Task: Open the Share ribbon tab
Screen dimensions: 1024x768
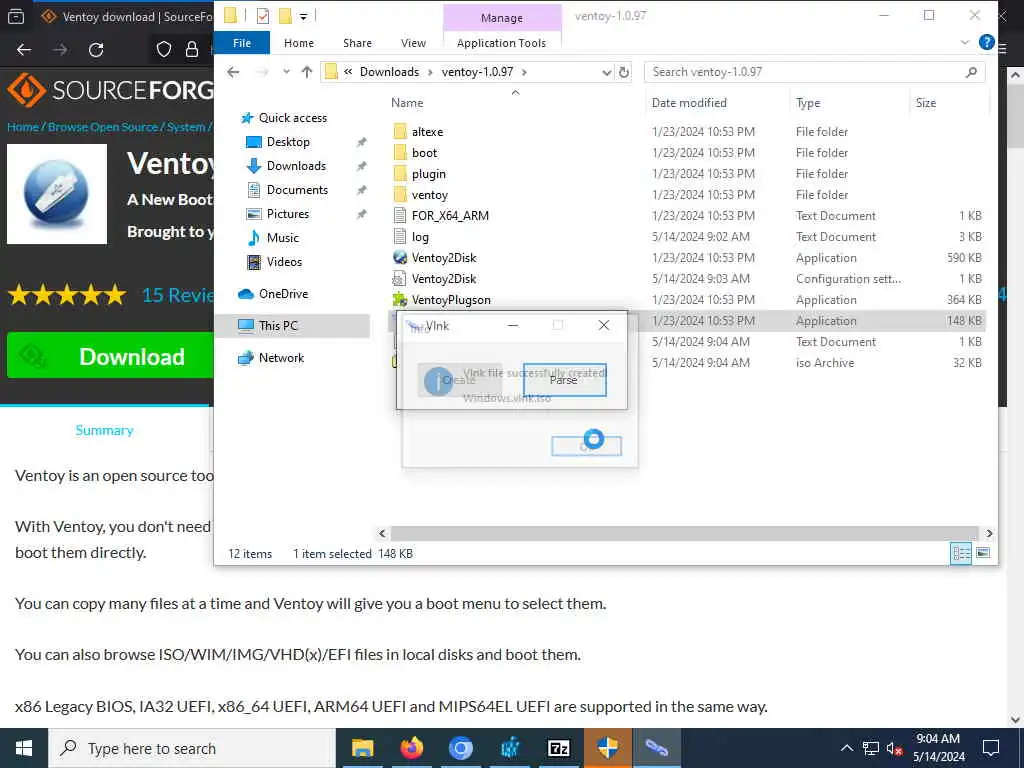Action: click(x=357, y=43)
